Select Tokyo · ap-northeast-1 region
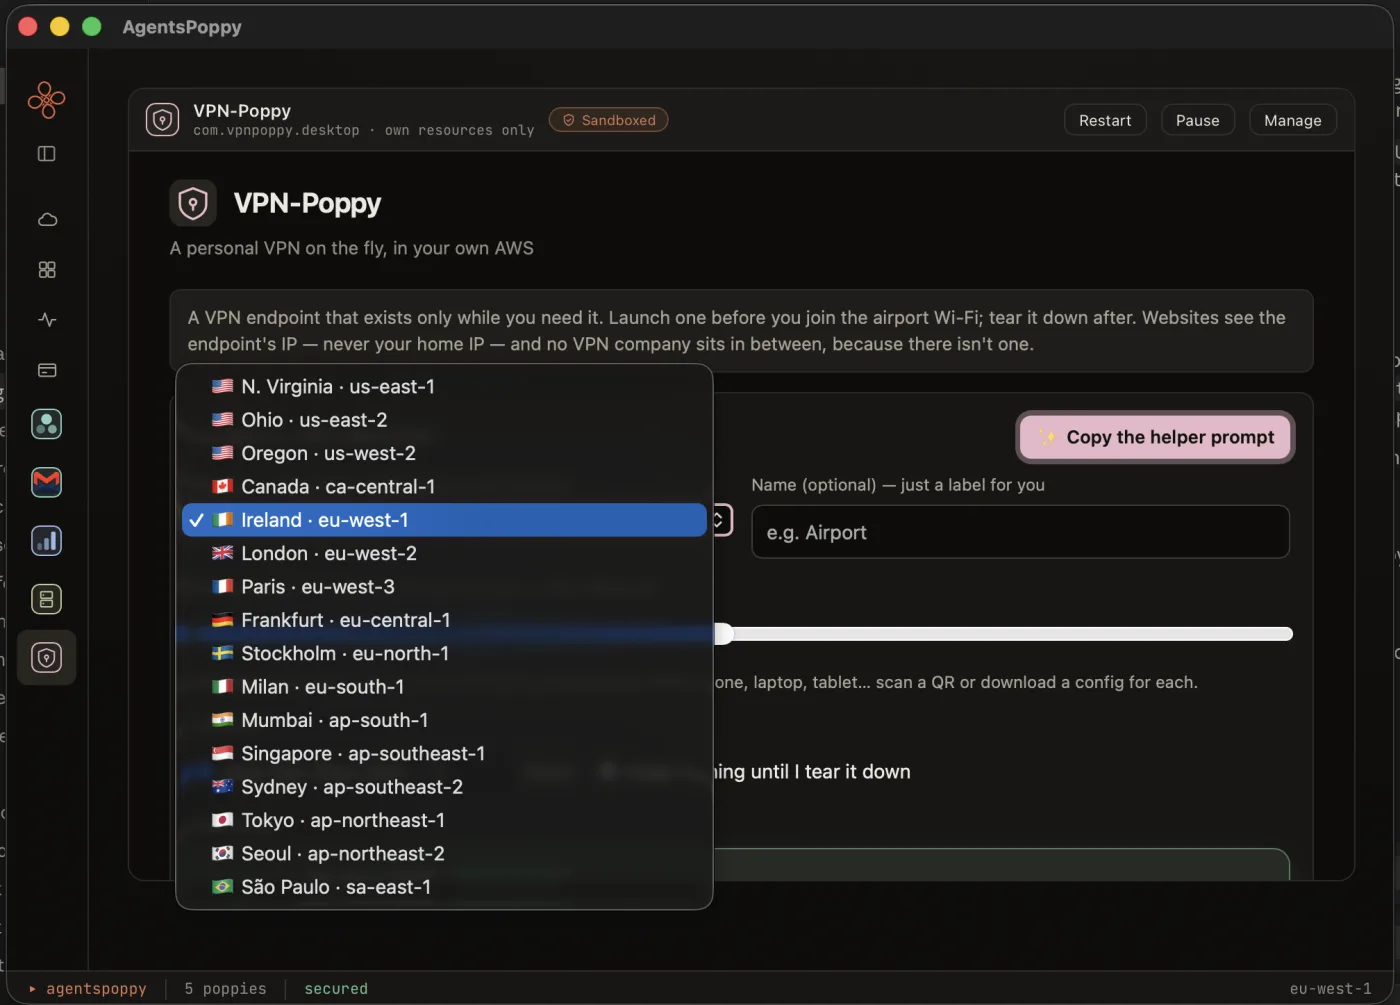This screenshot has width=1400, height=1005. [x=444, y=820]
